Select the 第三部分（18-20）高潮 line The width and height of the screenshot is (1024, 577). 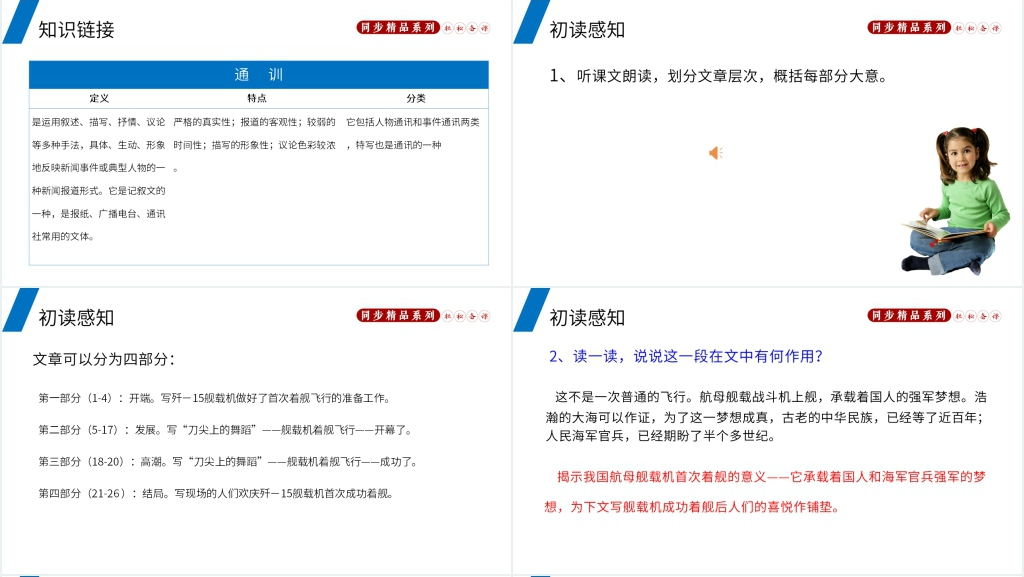pos(228,462)
